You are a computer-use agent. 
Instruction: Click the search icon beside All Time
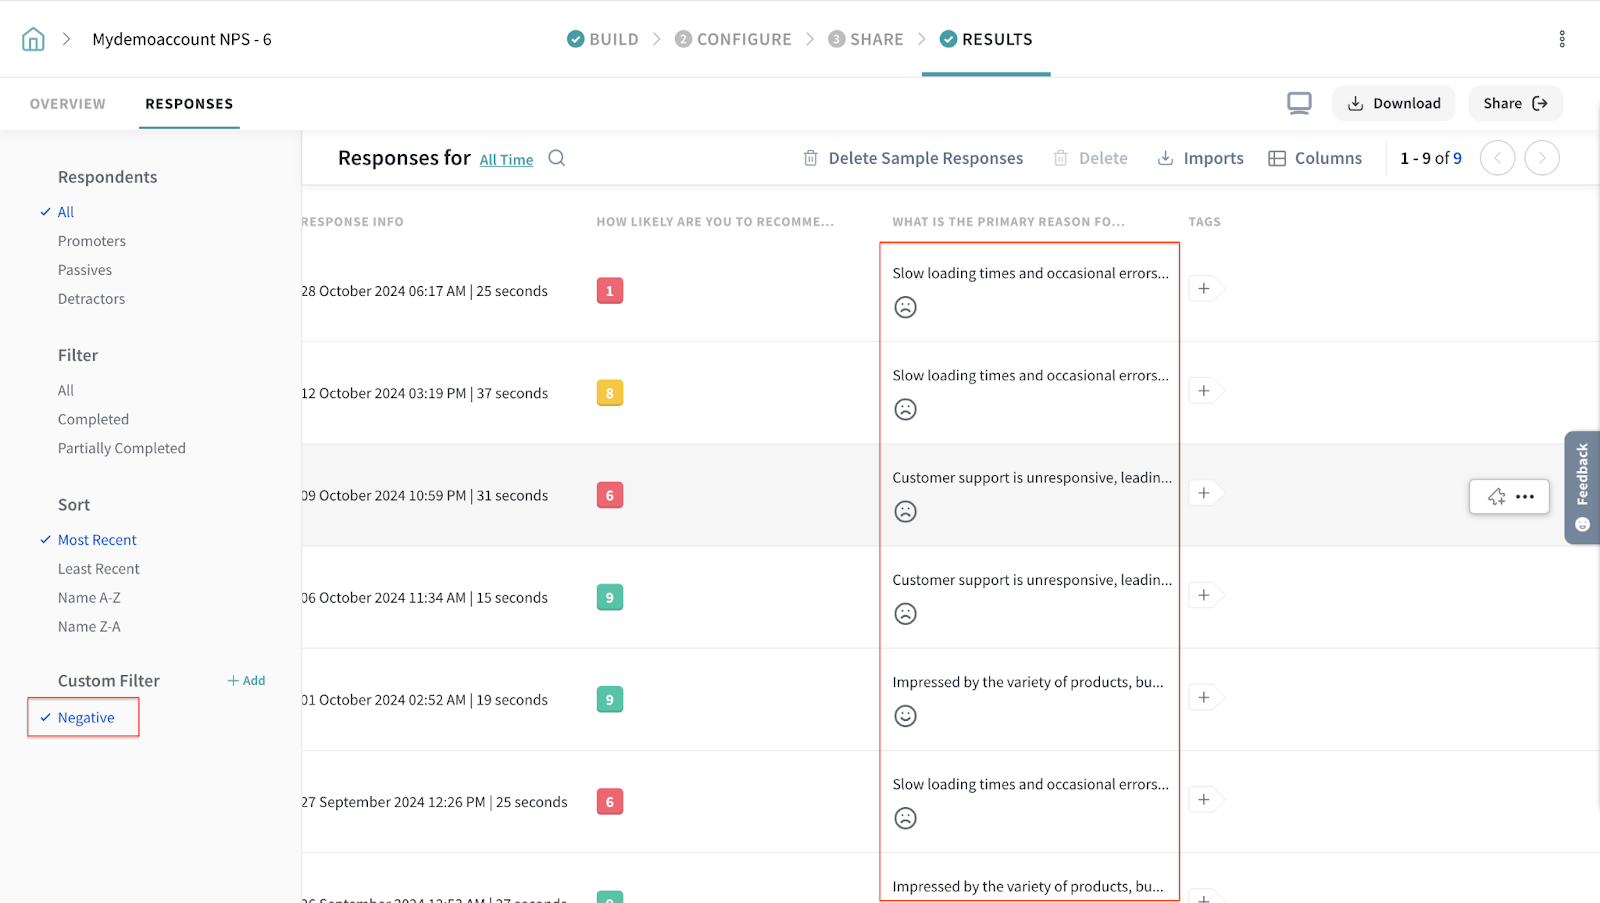click(557, 158)
